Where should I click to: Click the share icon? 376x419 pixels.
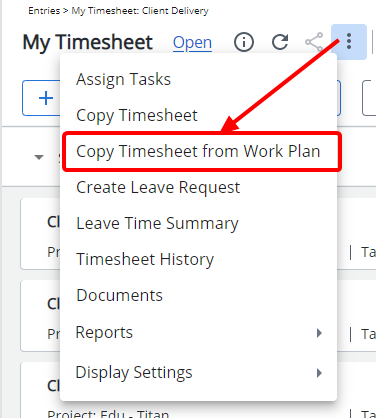[314, 42]
